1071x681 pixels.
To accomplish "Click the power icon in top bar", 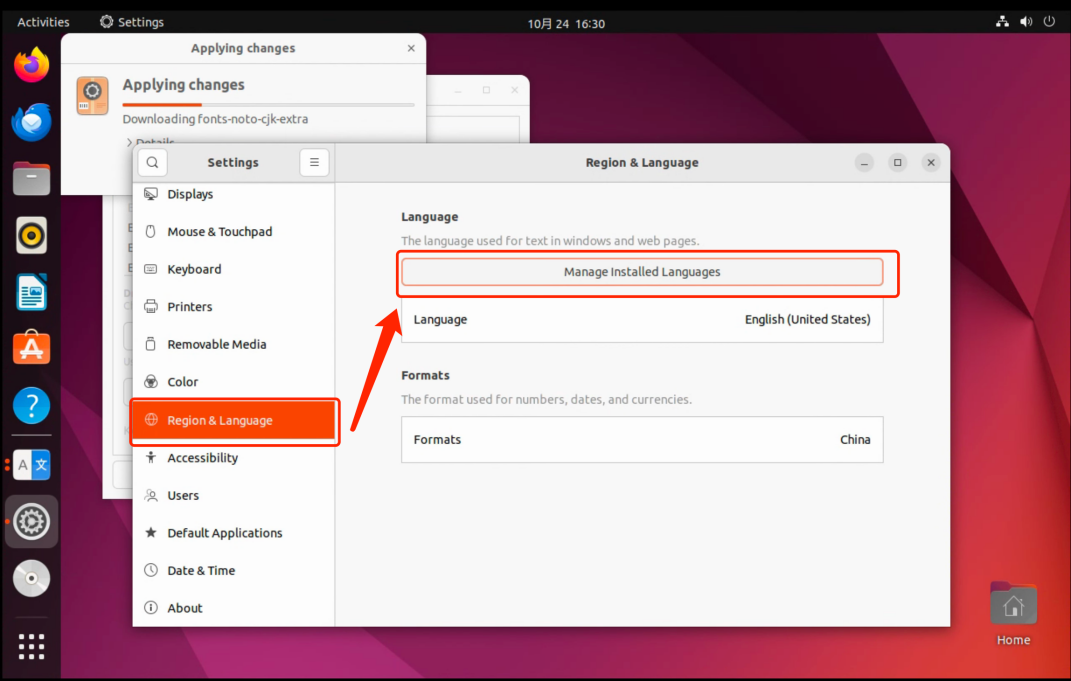I will point(1049,22).
